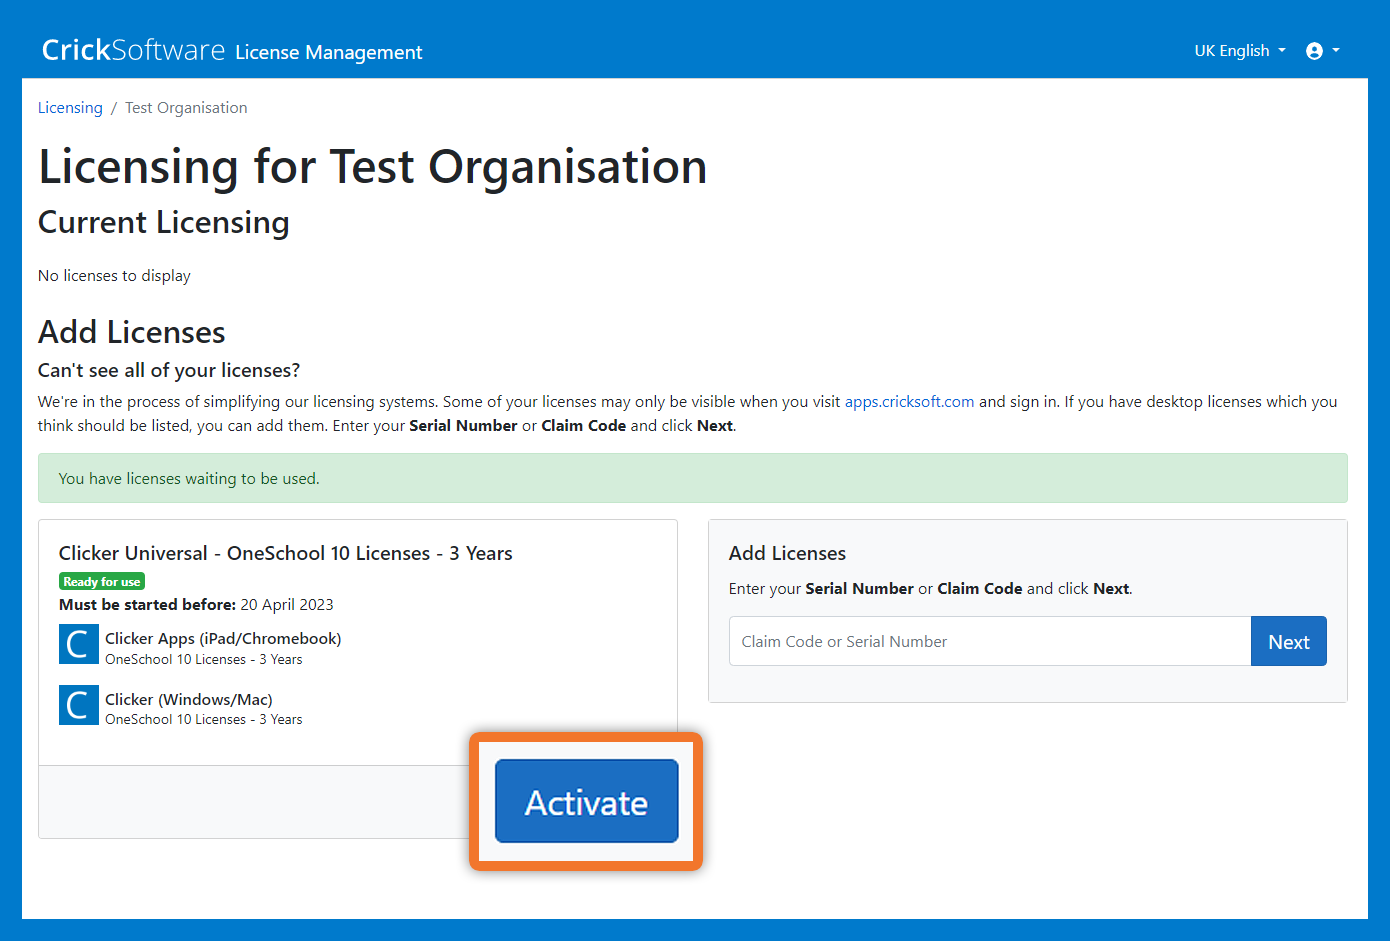Expand the UK English language dropdown
The height and width of the screenshot is (941, 1390).
coord(1239,51)
